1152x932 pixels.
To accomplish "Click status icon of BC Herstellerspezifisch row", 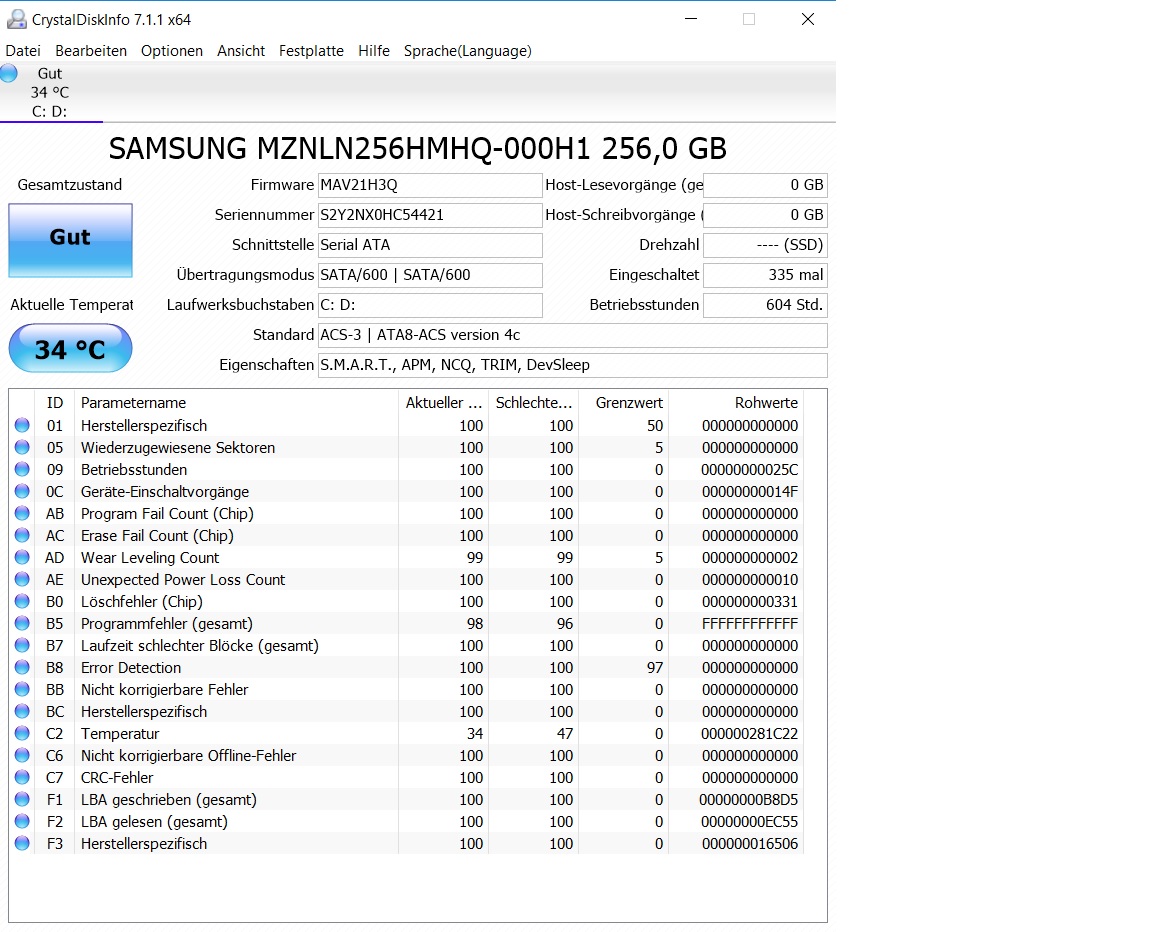I will tap(22, 711).
